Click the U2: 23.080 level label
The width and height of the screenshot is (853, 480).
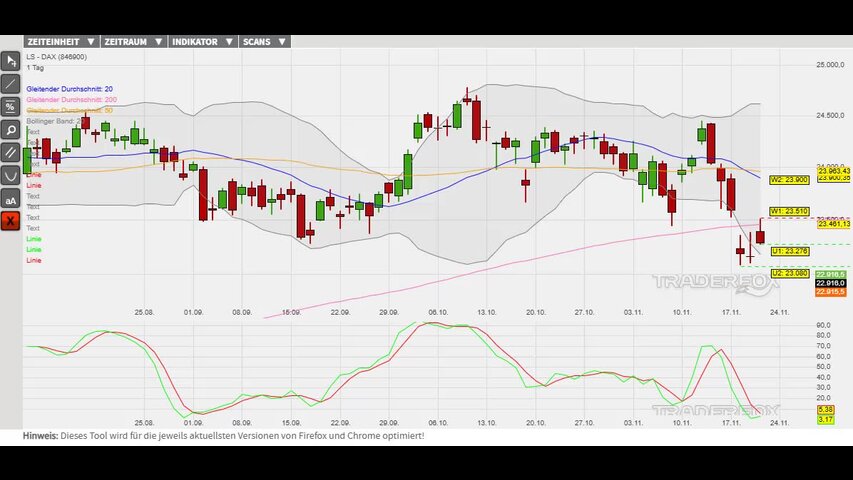[x=790, y=273]
